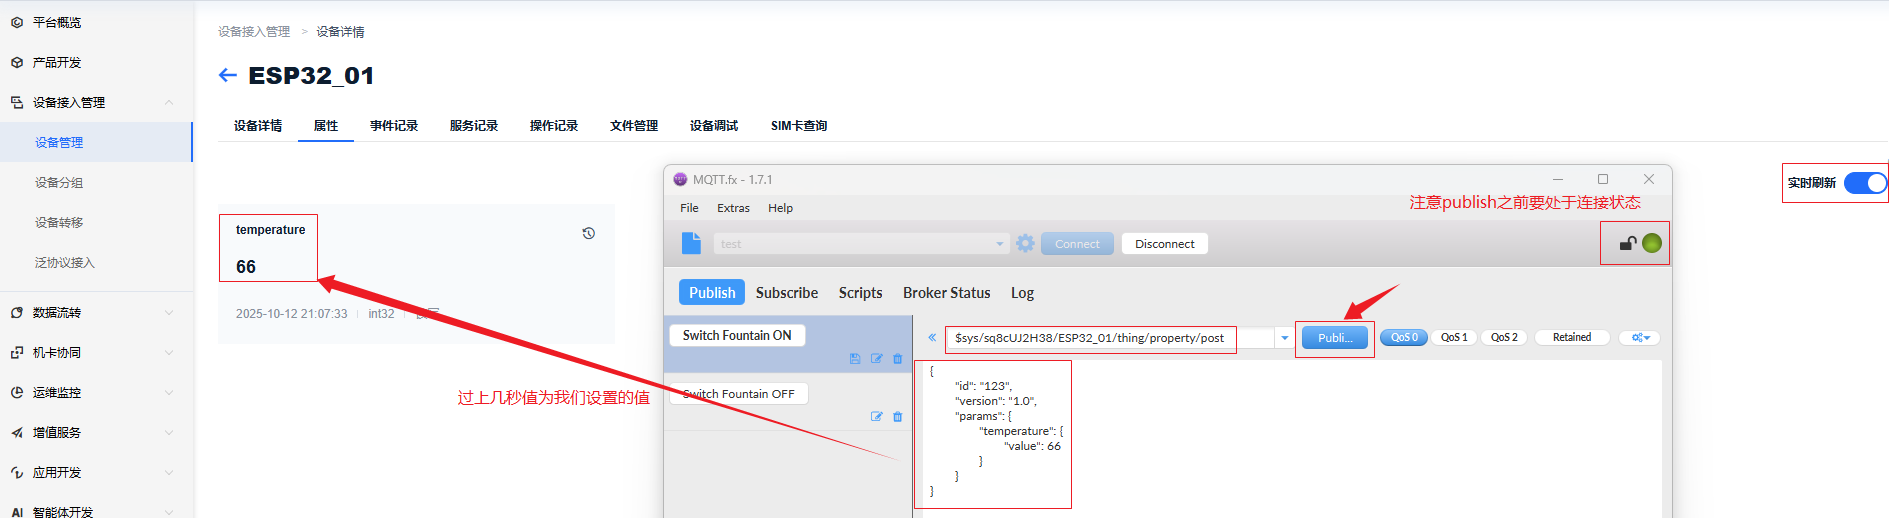Switch to MQTT.fx Subscribe tab
The image size is (1889, 518).
[787, 293]
